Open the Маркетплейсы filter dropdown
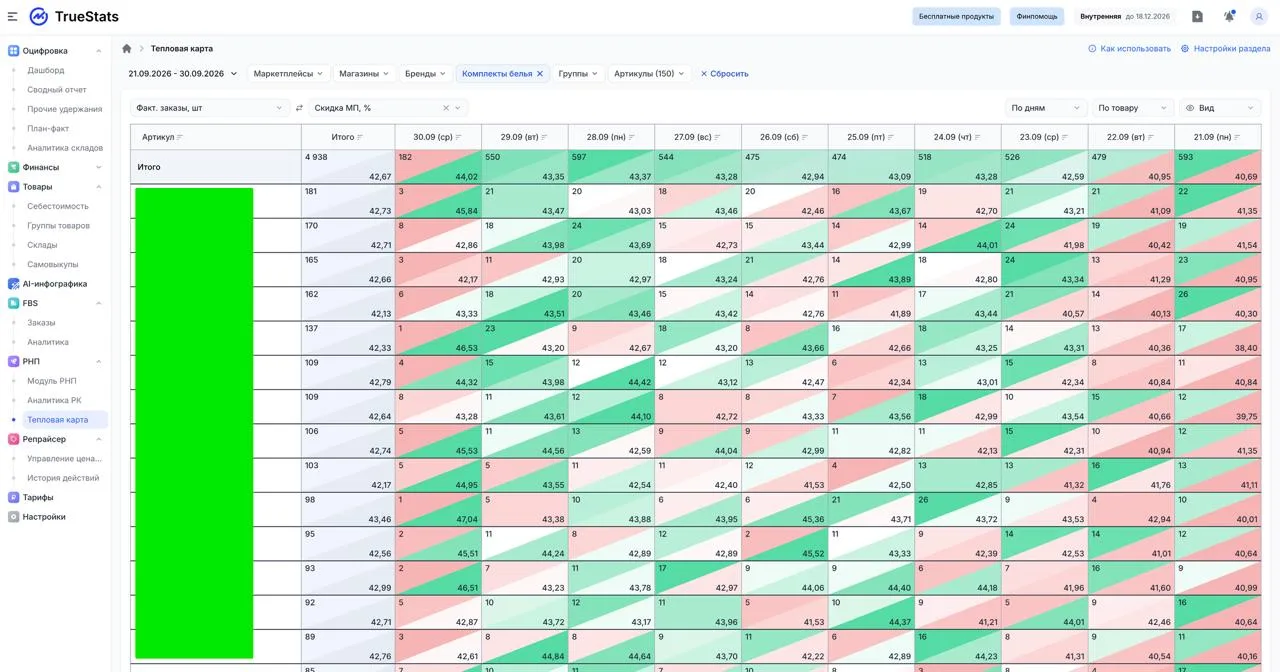Viewport: 1280px width, 672px height. [288, 73]
